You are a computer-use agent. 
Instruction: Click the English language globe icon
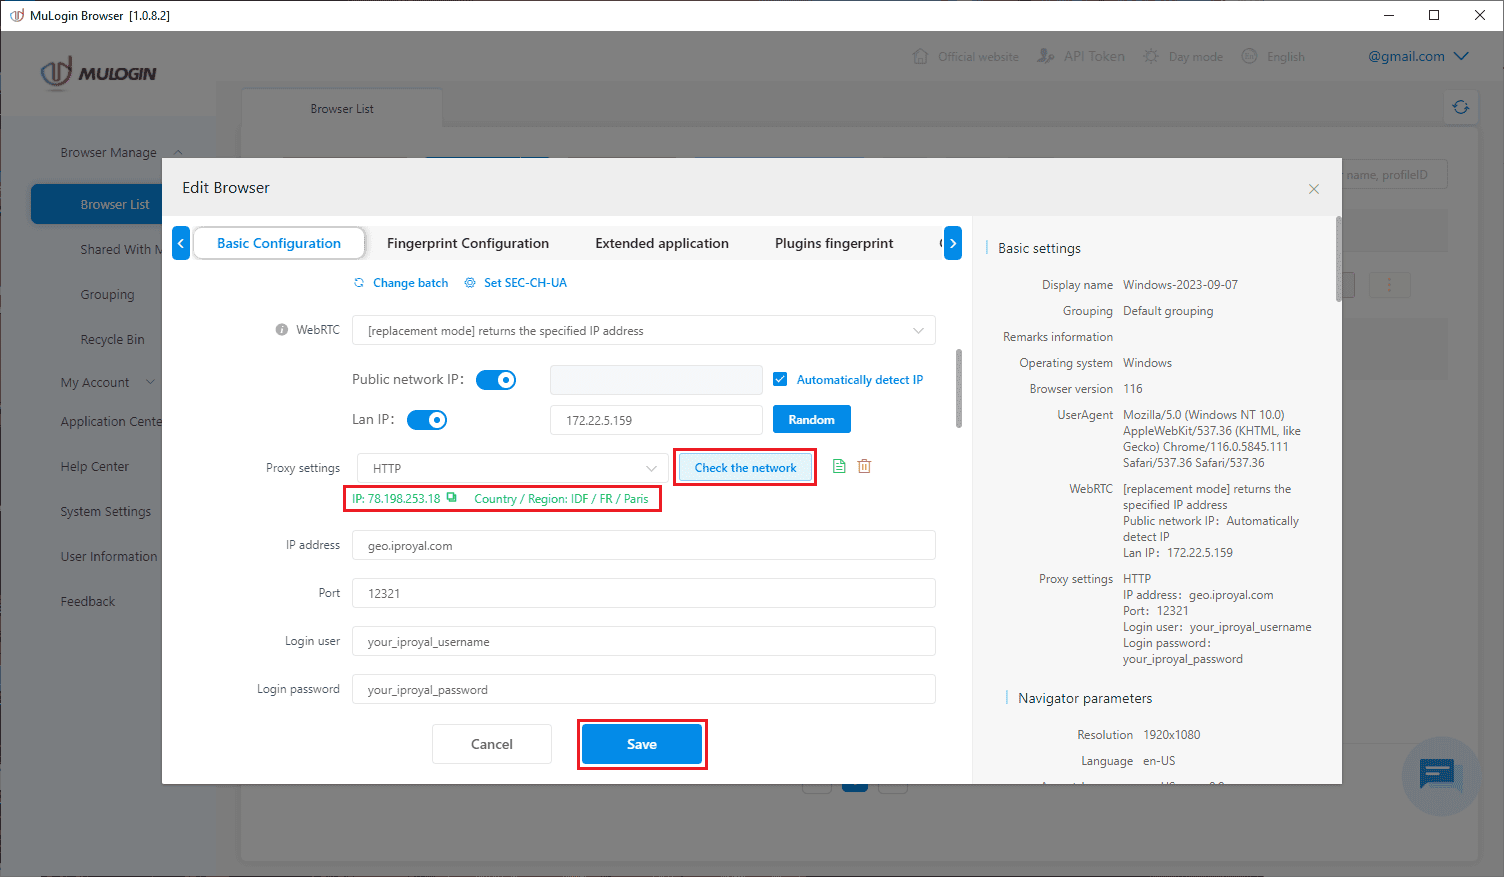1249,56
